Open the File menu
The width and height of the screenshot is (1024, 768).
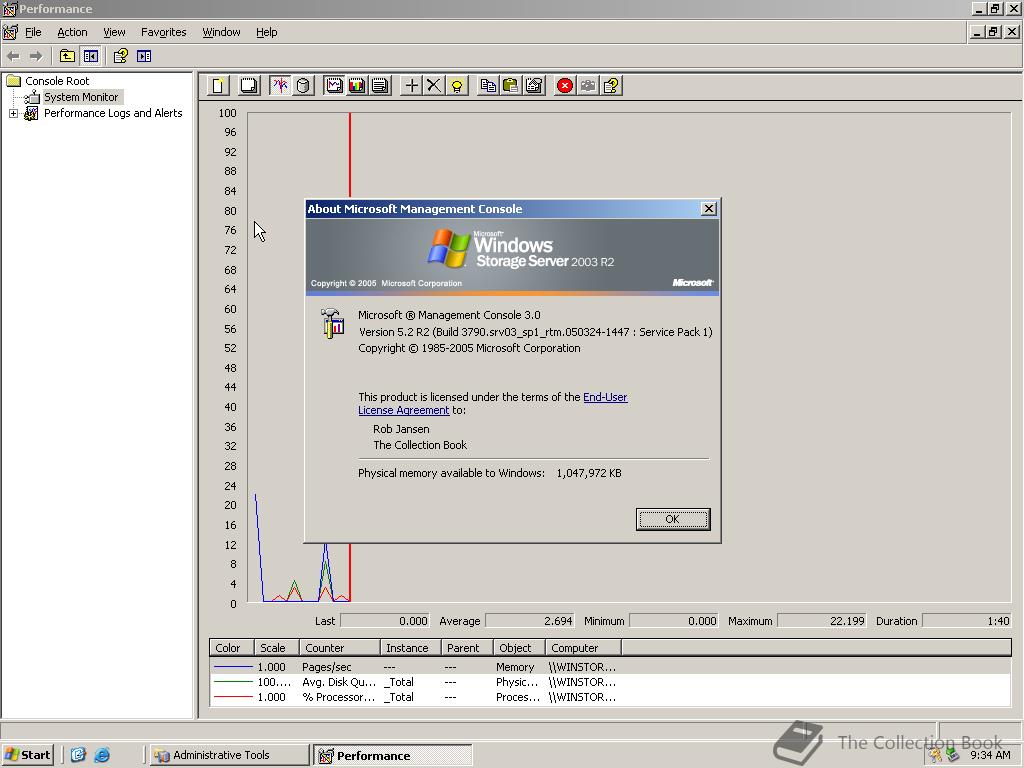coord(33,32)
